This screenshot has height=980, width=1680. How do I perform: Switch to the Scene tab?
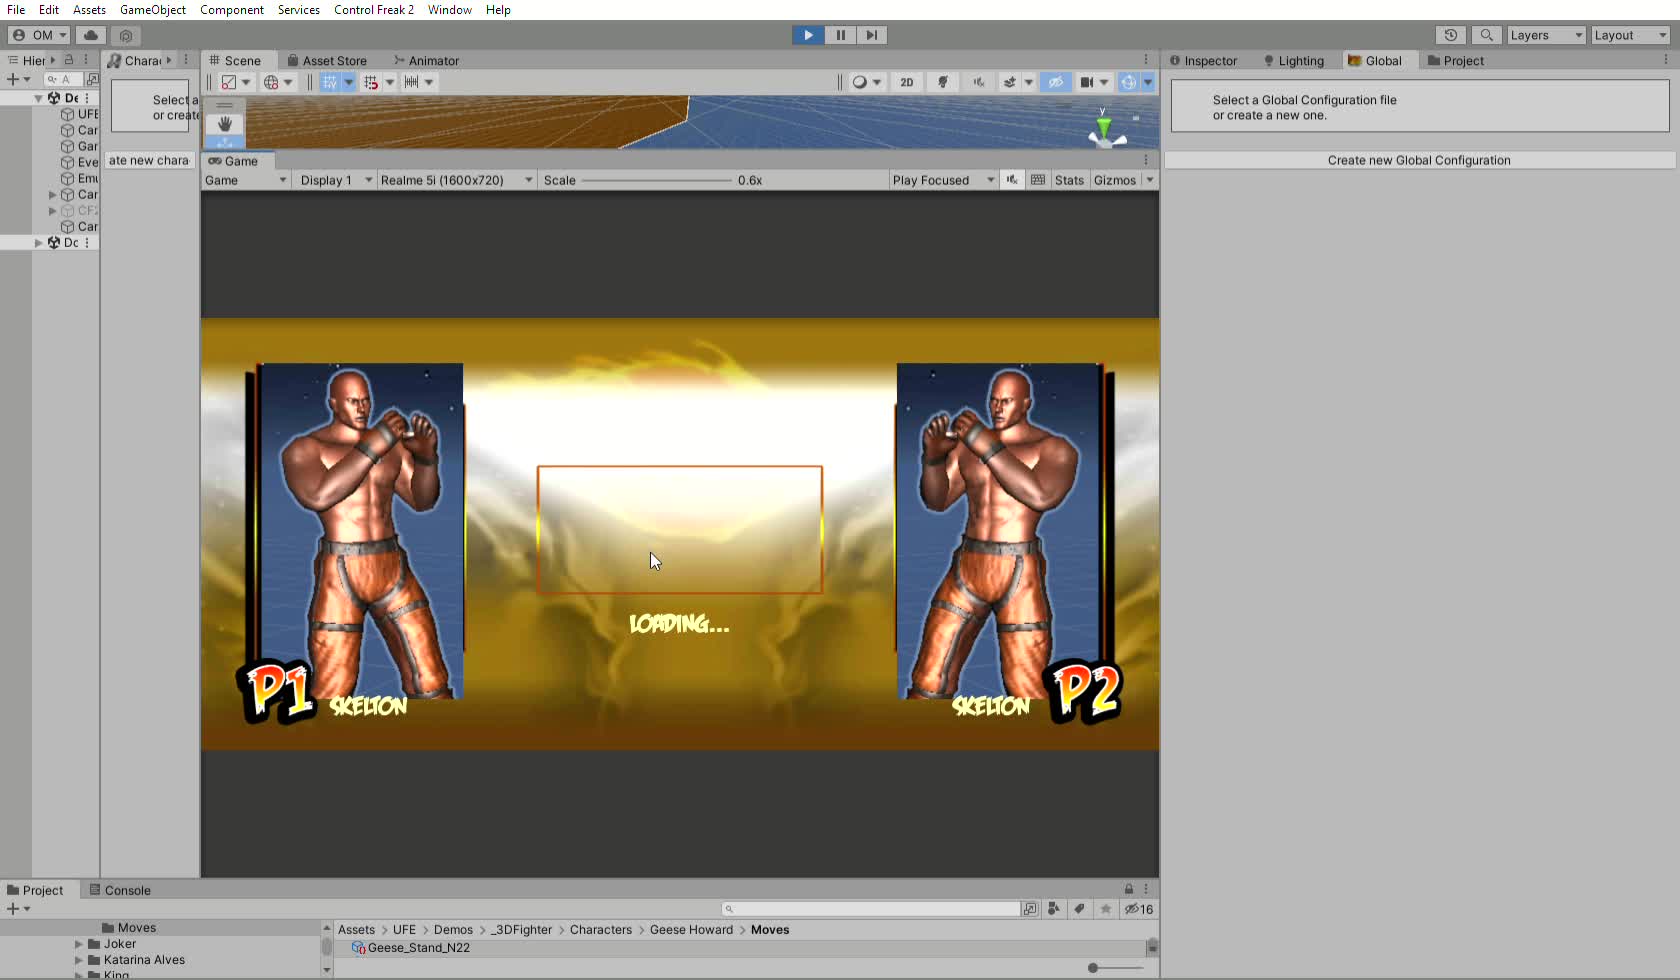pos(235,61)
